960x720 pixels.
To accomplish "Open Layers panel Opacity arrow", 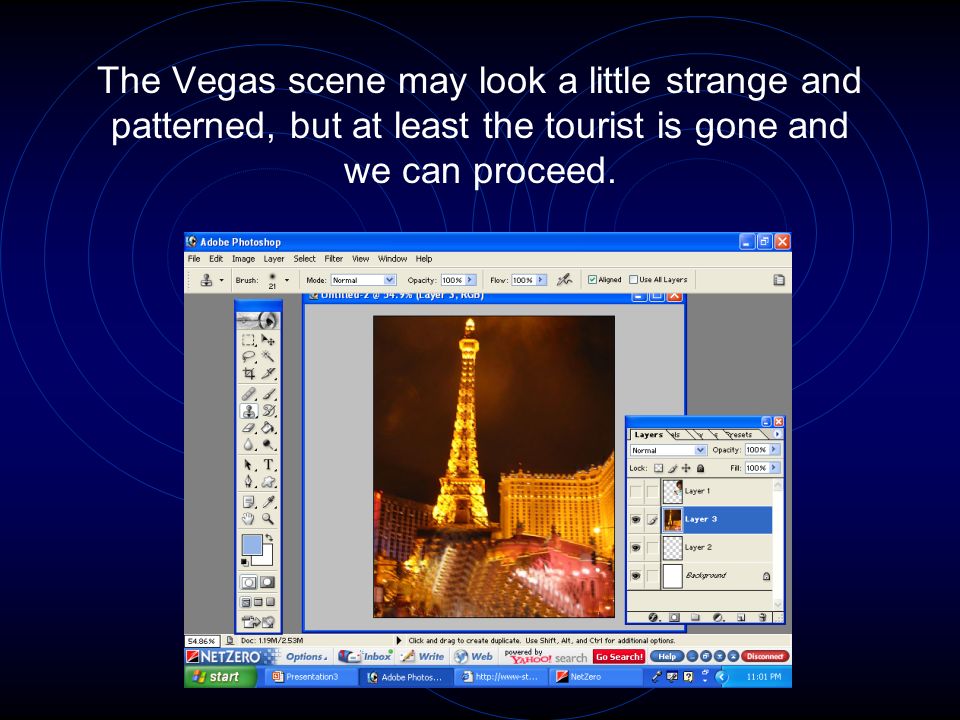I will pyautogui.click(x=774, y=449).
